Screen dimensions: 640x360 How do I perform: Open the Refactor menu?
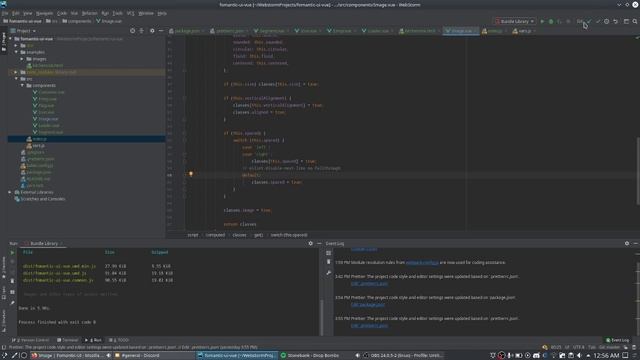point(89,13)
